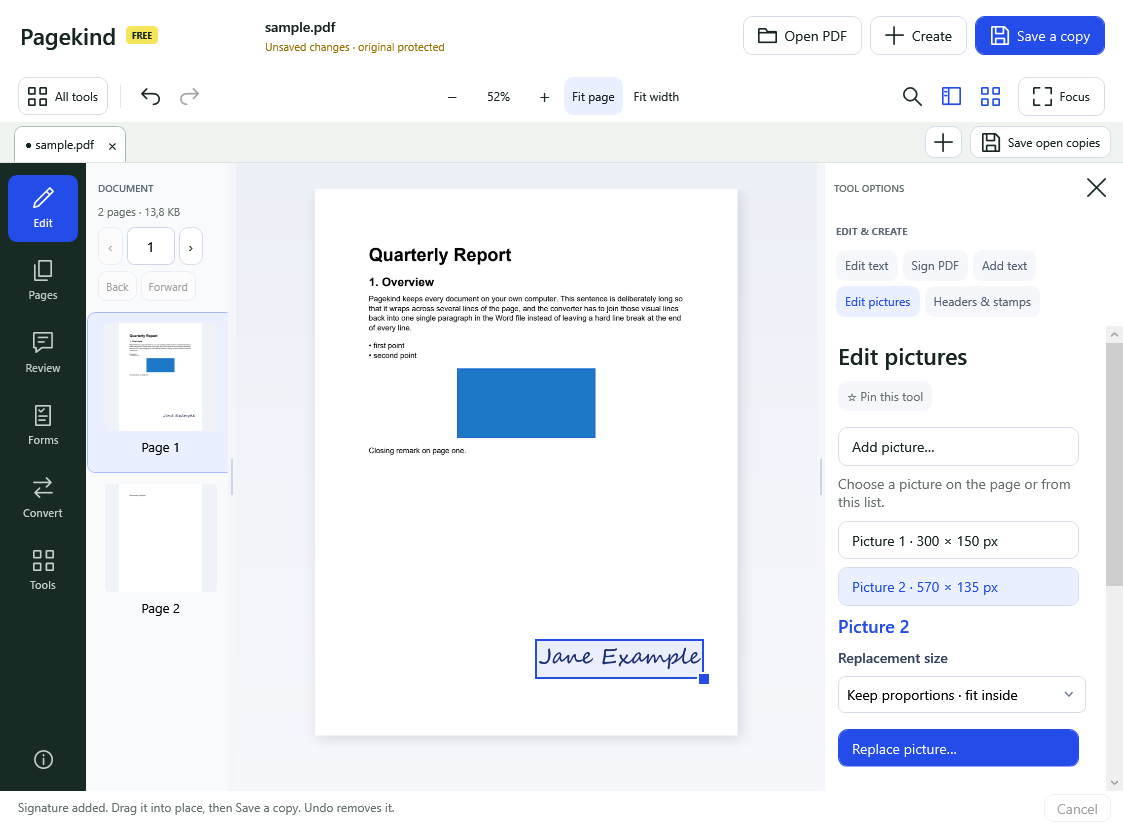Screen dimensions: 1123x825
Task: Open the Convert sidebar section
Action: [x=43, y=498]
